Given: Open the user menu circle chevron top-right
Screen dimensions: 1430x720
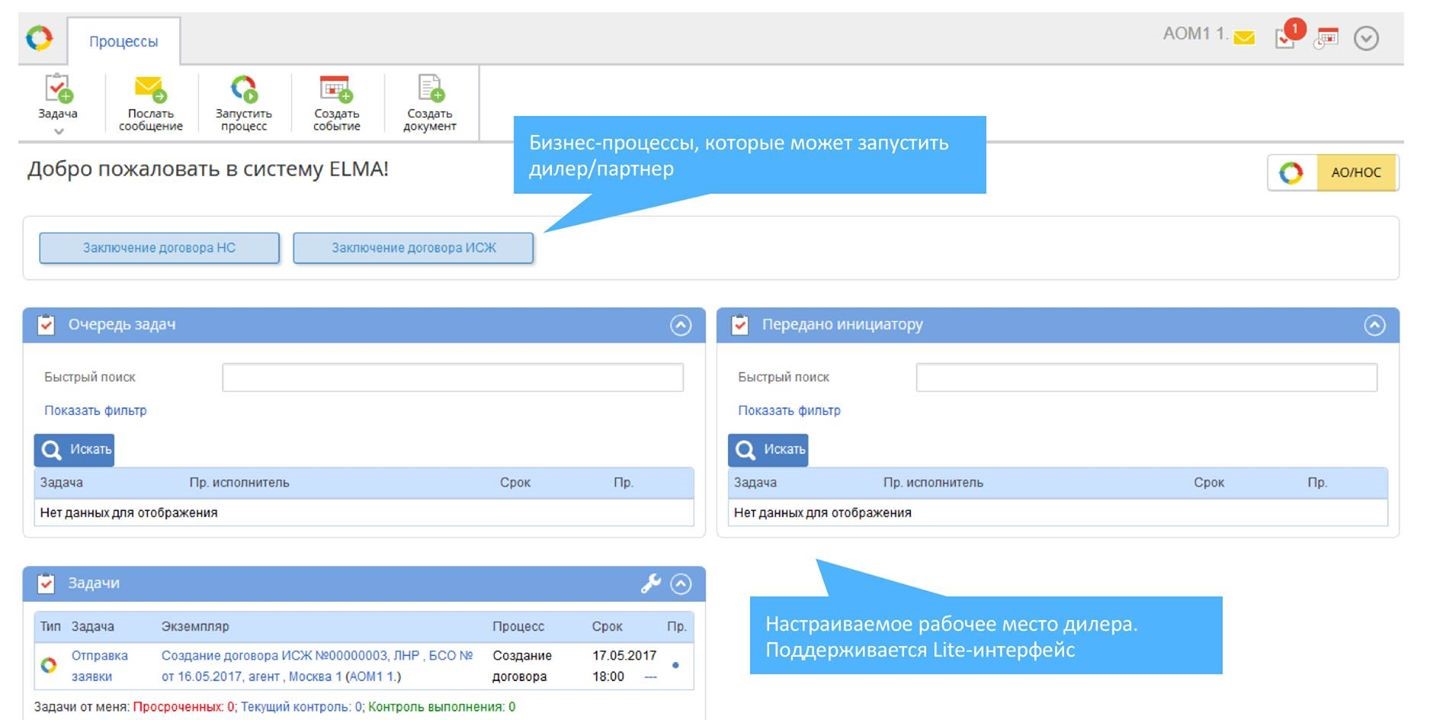Looking at the screenshot, I should [1366, 39].
